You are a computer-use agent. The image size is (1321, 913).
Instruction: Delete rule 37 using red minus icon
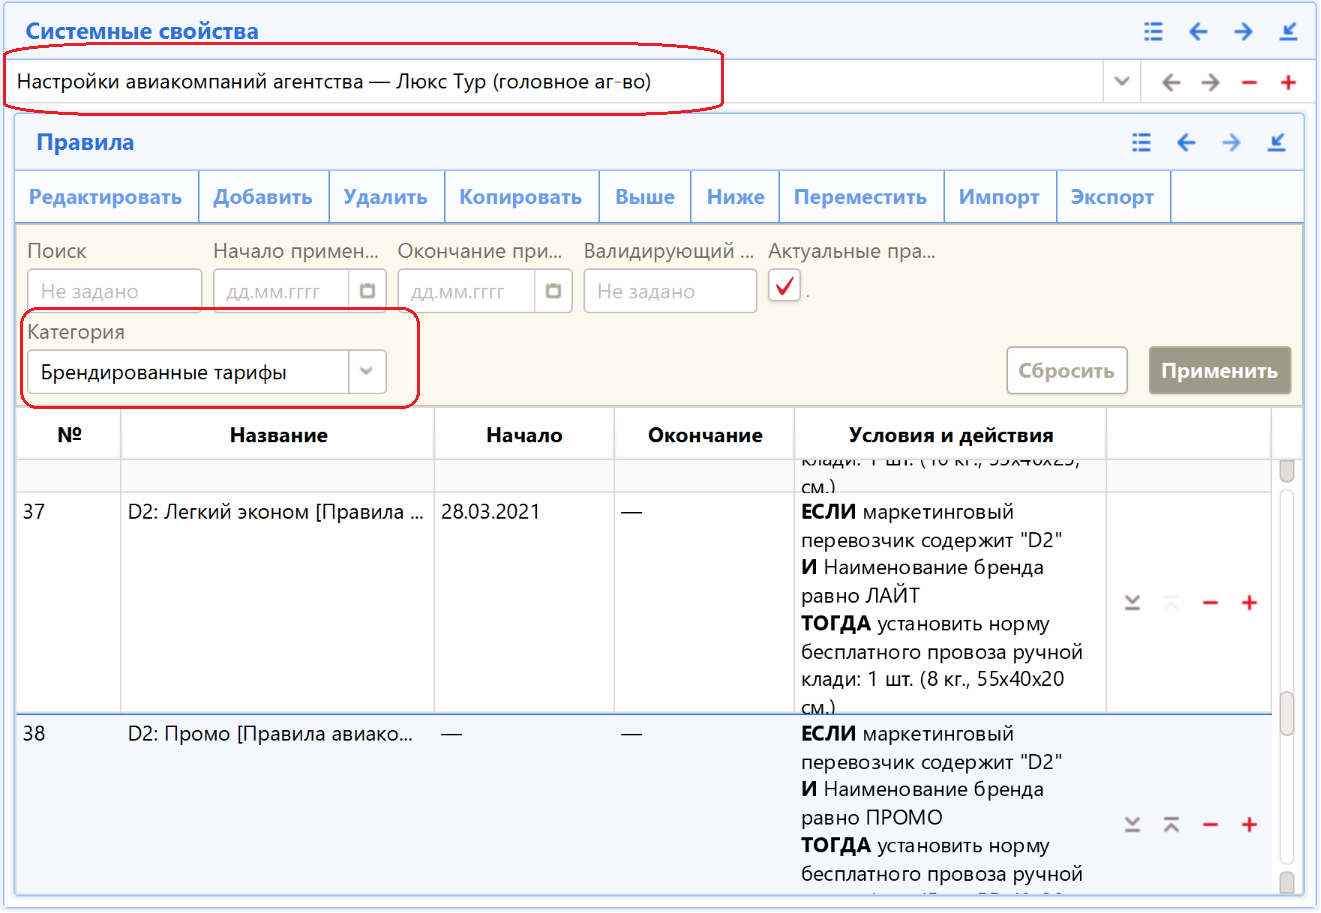tap(1210, 603)
